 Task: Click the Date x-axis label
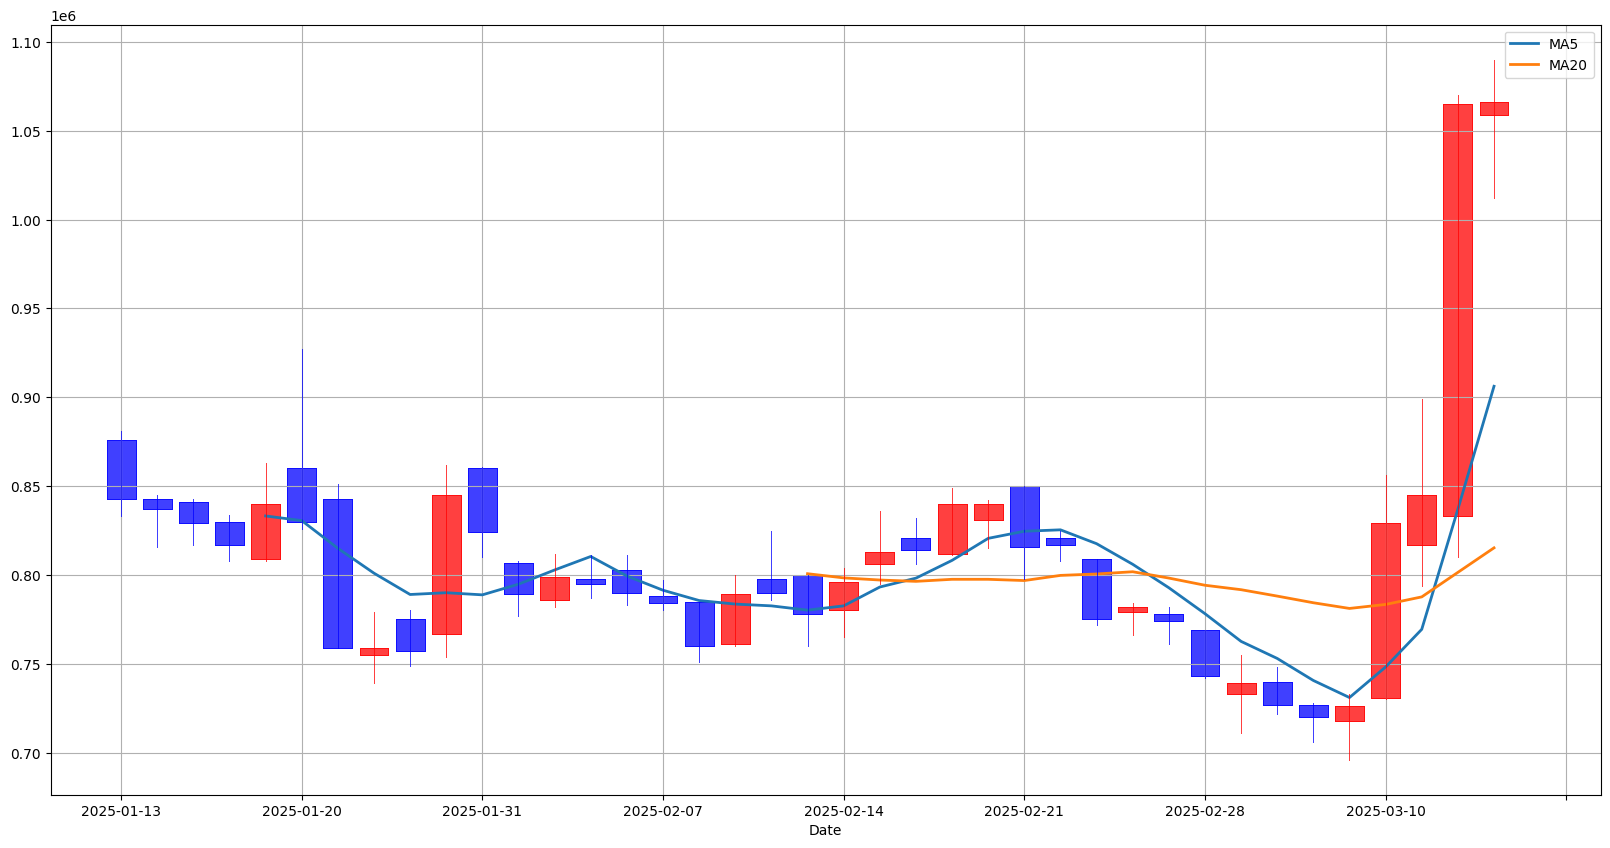tap(825, 831)
